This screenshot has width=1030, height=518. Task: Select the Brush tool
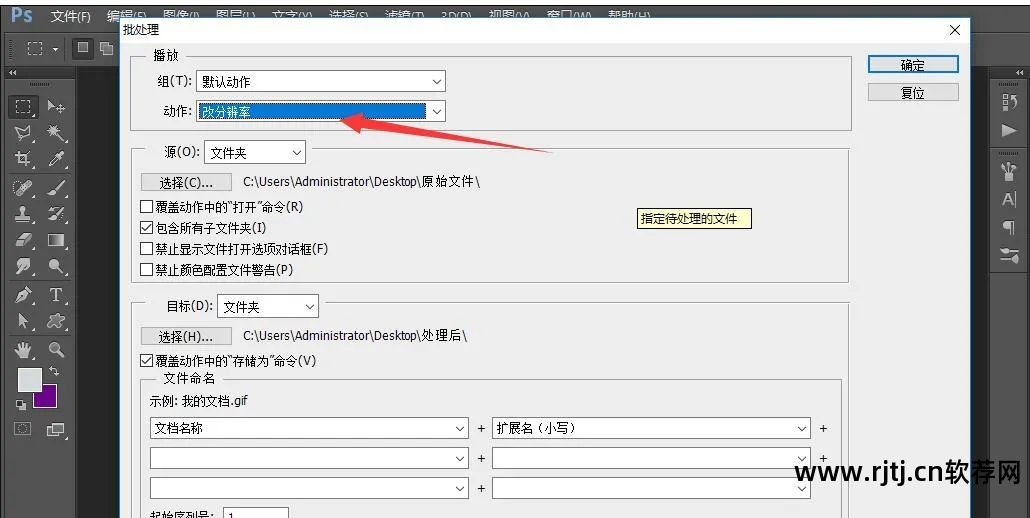click(56, 188)
